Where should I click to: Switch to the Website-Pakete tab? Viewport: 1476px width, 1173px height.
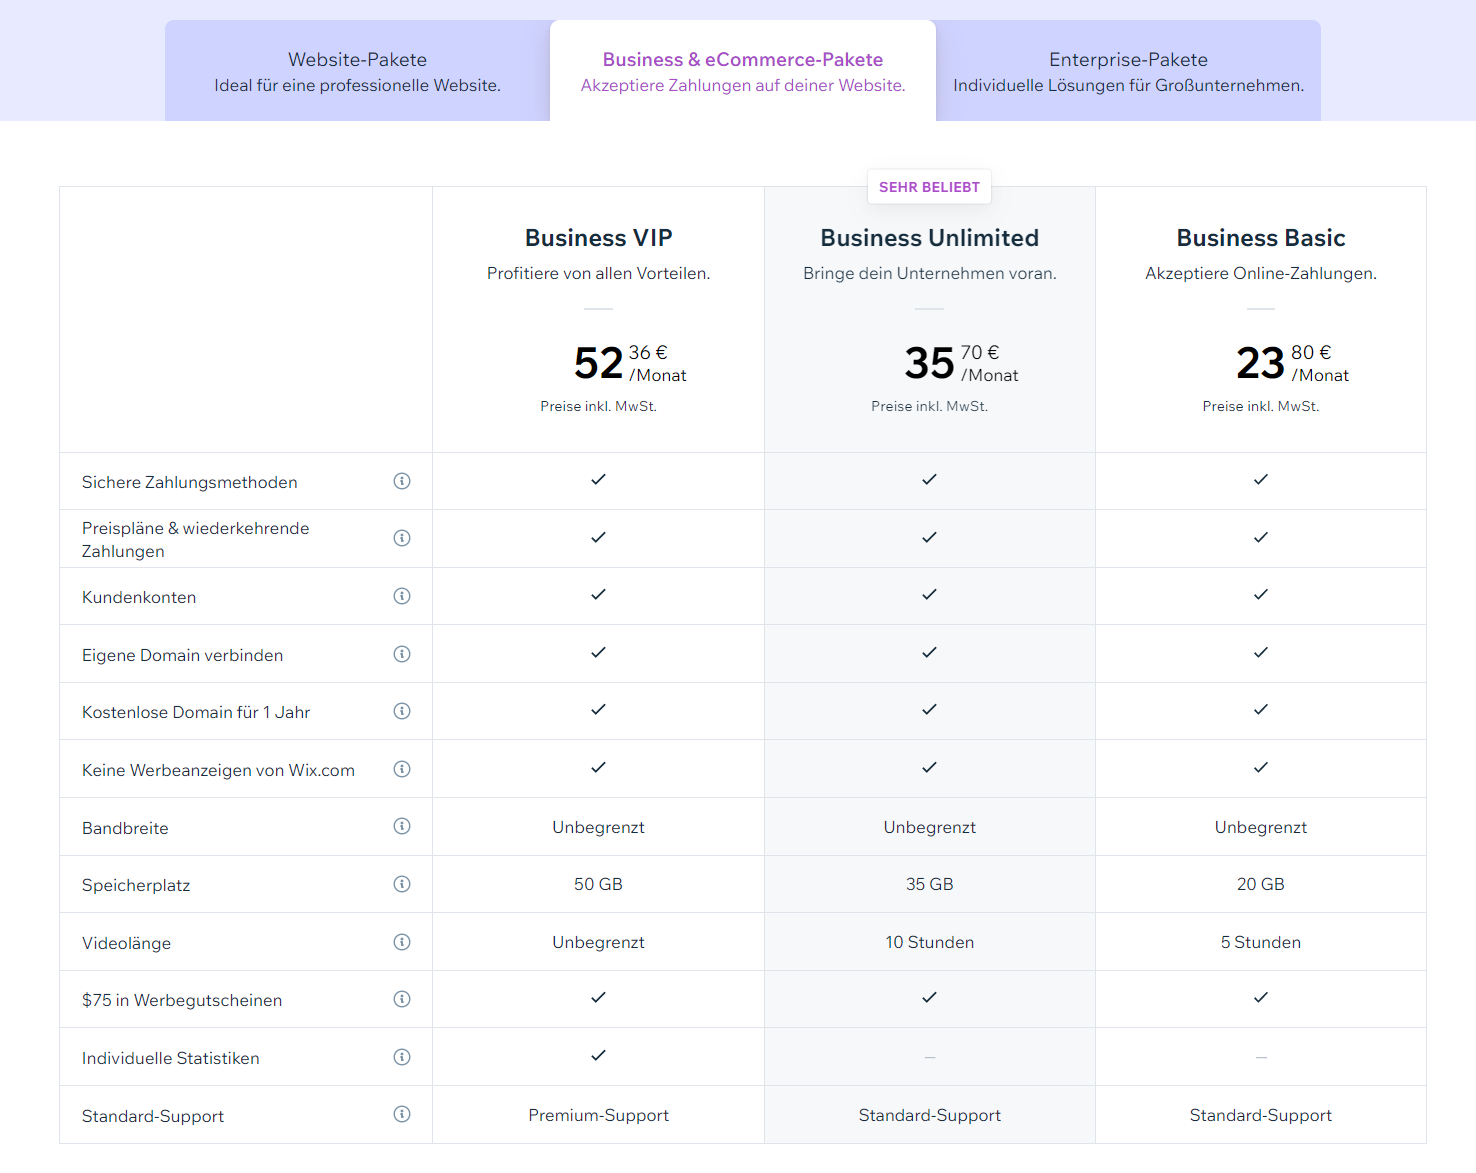pyautogui.click(x=357, y=71)
